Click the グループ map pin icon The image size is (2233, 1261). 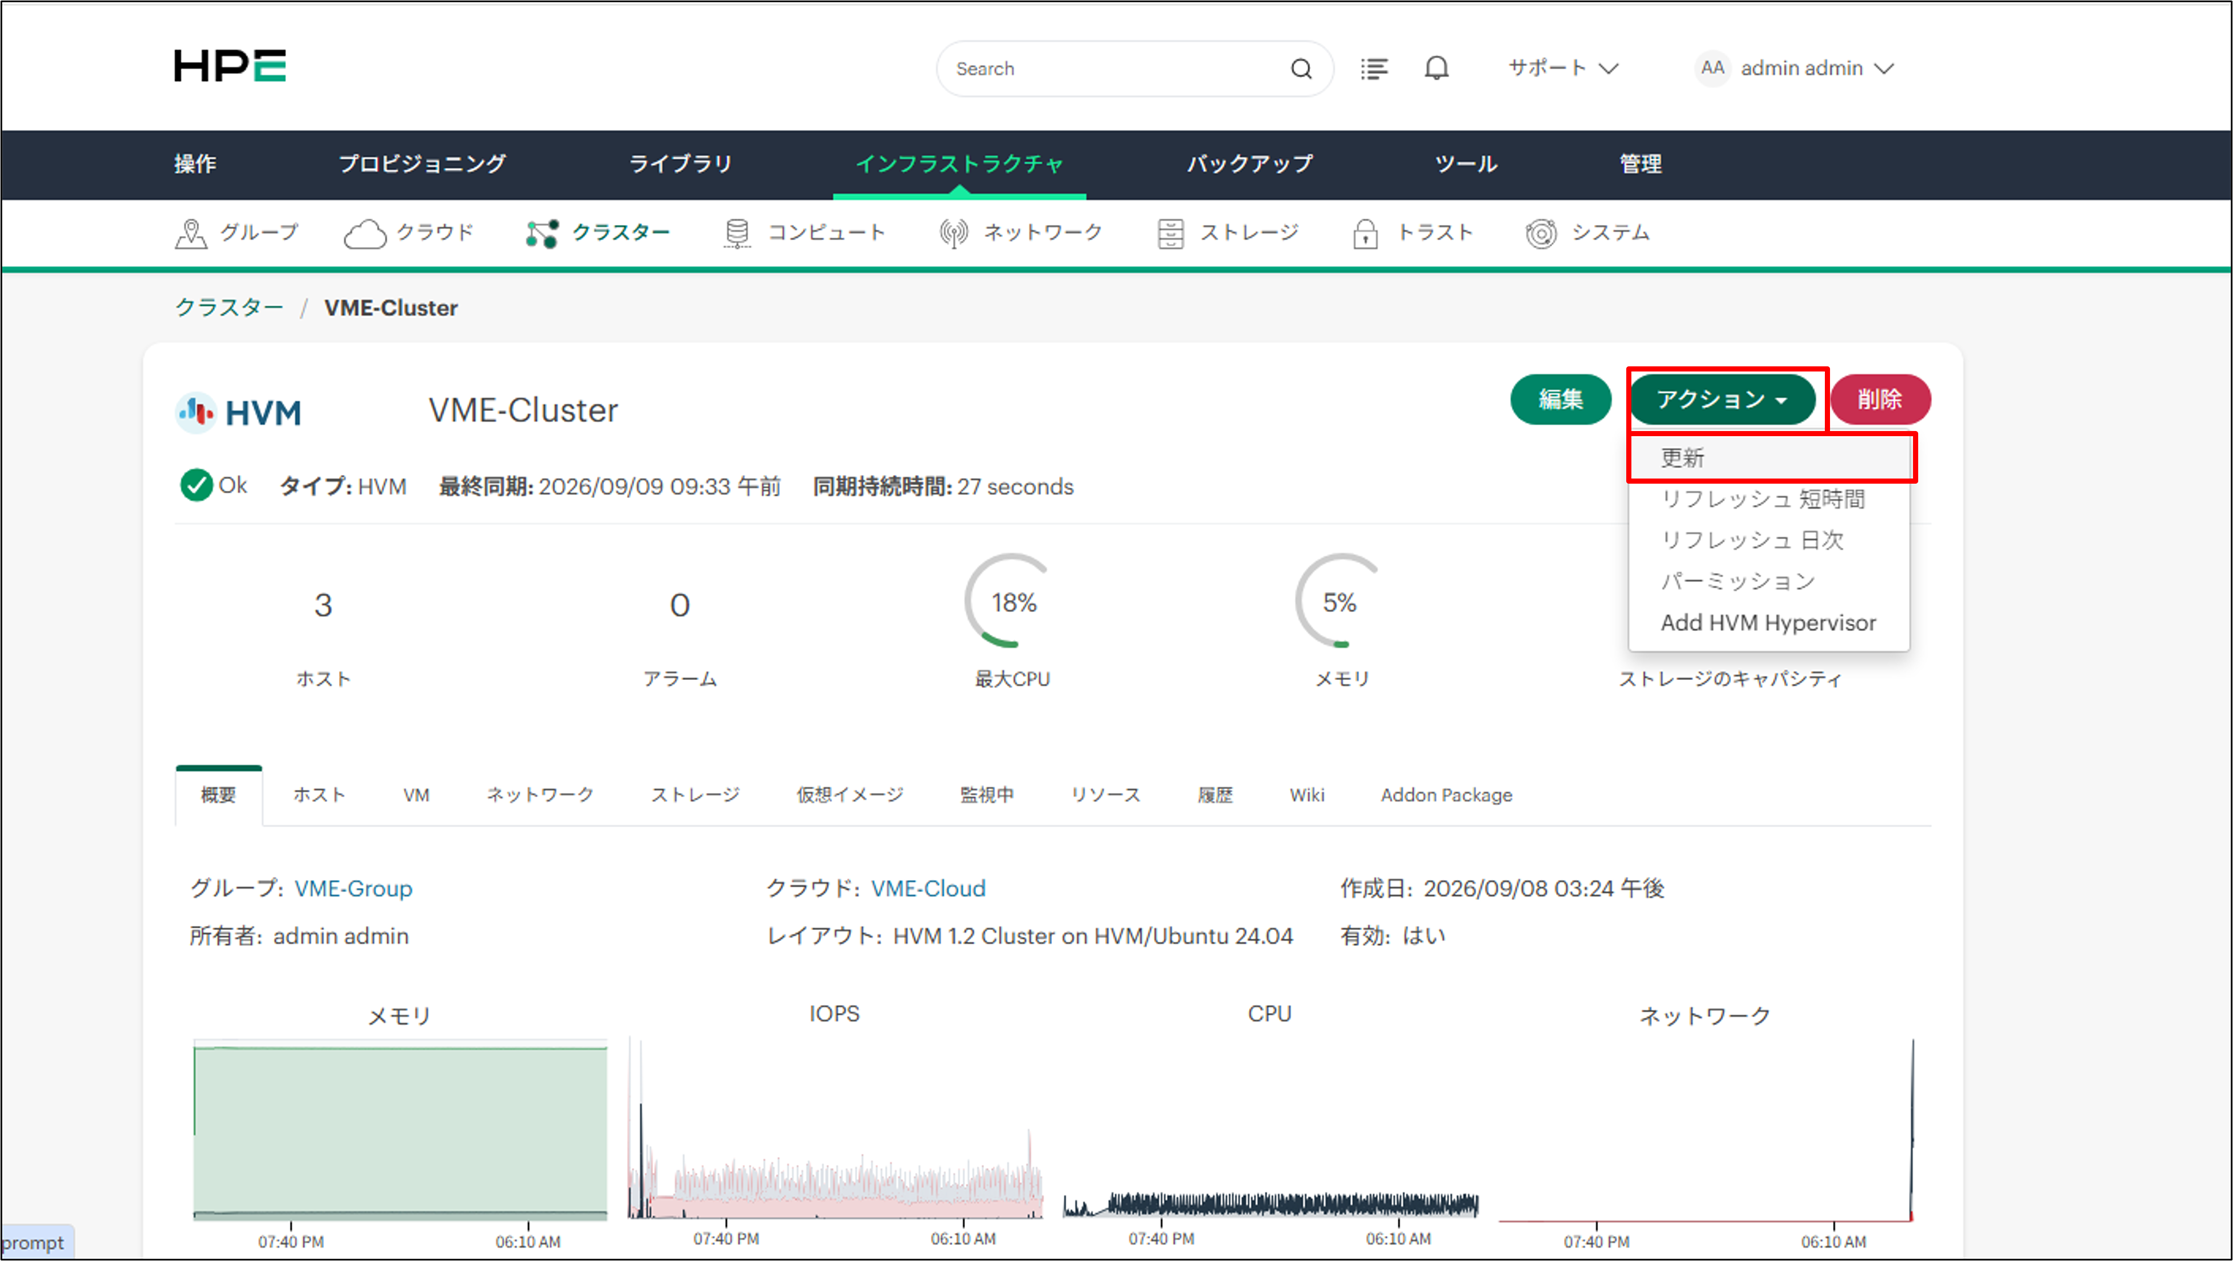coord(190,233)
